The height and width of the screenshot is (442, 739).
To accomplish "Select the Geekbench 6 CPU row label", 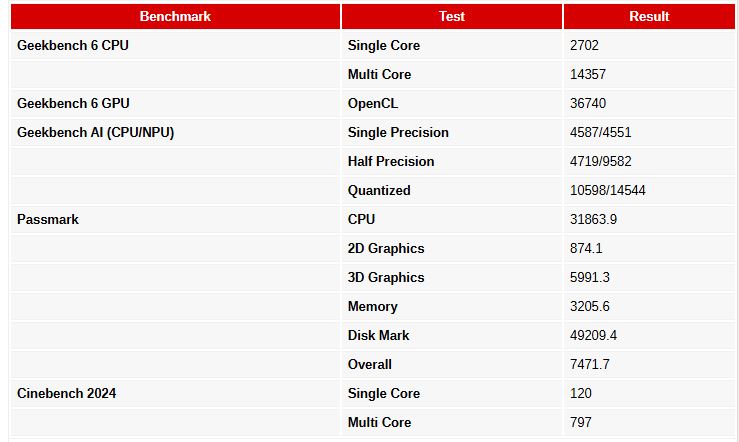I will pos(73,45).
